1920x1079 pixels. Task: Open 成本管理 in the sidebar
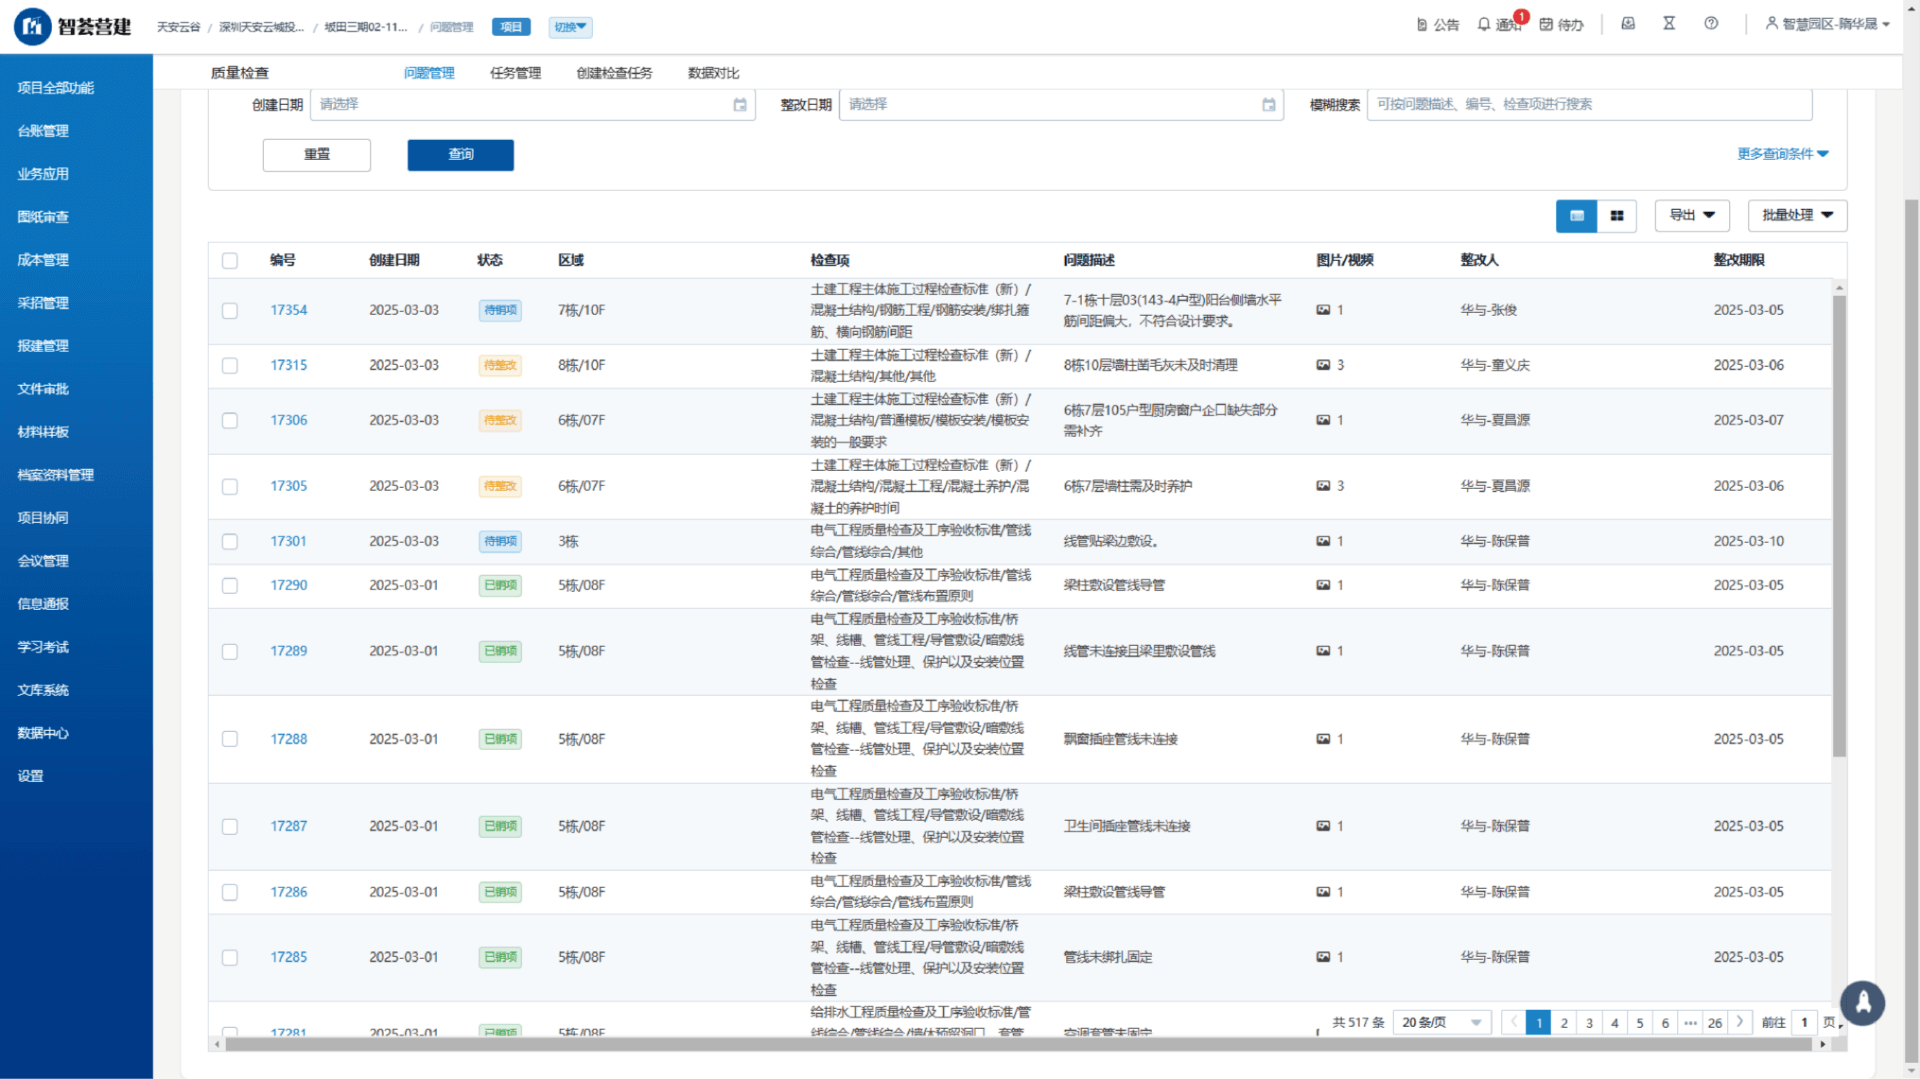coord(43,260)
